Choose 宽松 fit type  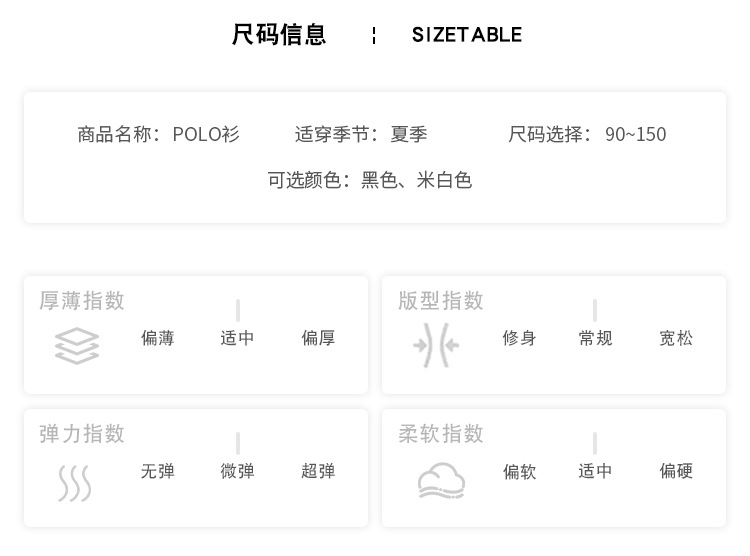pos(676,338)
